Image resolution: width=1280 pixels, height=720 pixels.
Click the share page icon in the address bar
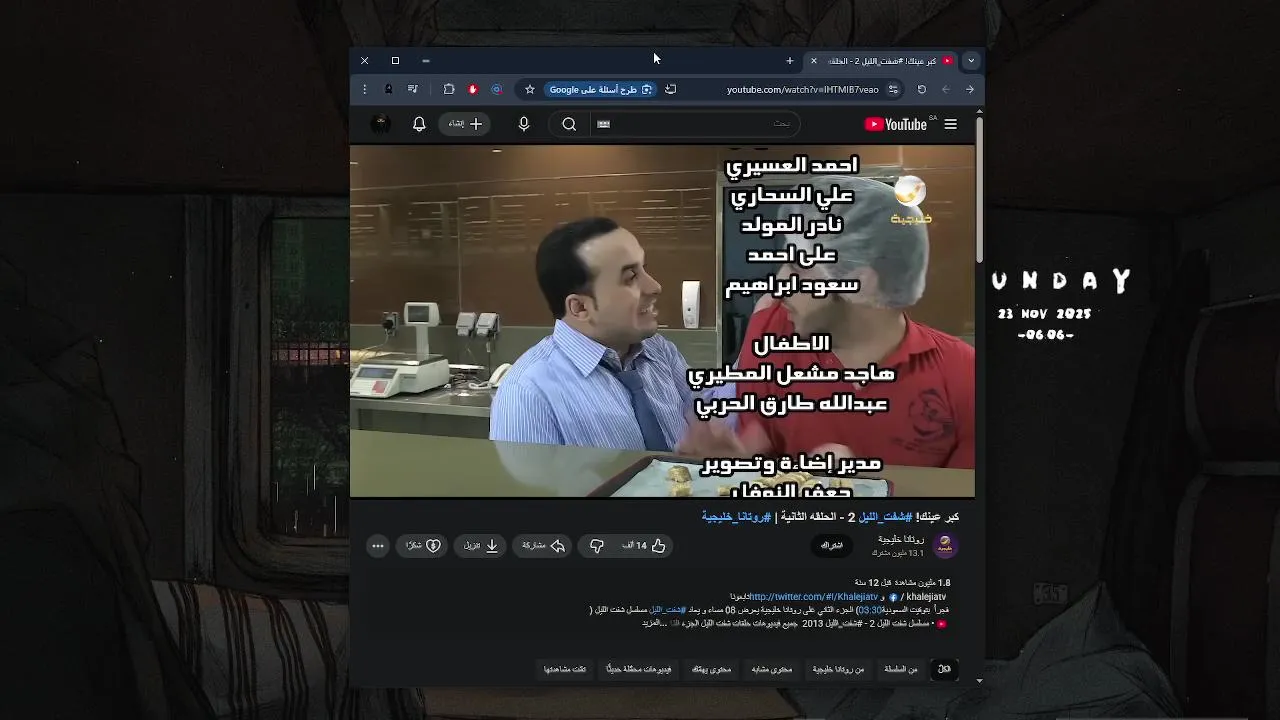pyautogui.click(x=671, y=89)
